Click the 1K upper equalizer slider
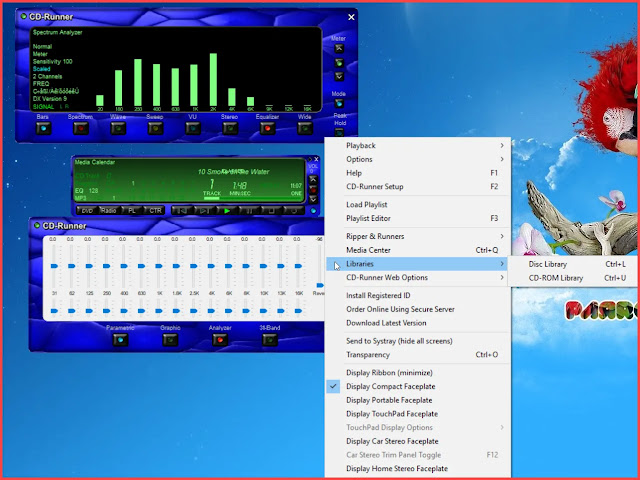640x480 pixels. pyautogui.click(x=159, y=266)
